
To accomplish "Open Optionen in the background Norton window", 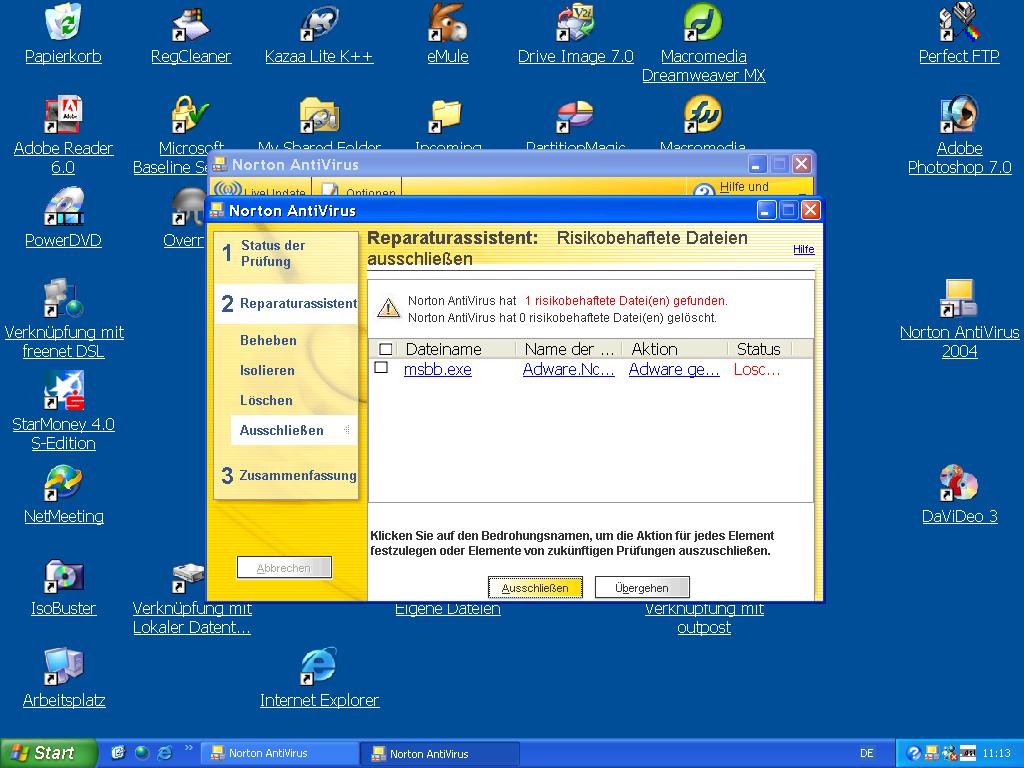I will [x=357, y=188].
